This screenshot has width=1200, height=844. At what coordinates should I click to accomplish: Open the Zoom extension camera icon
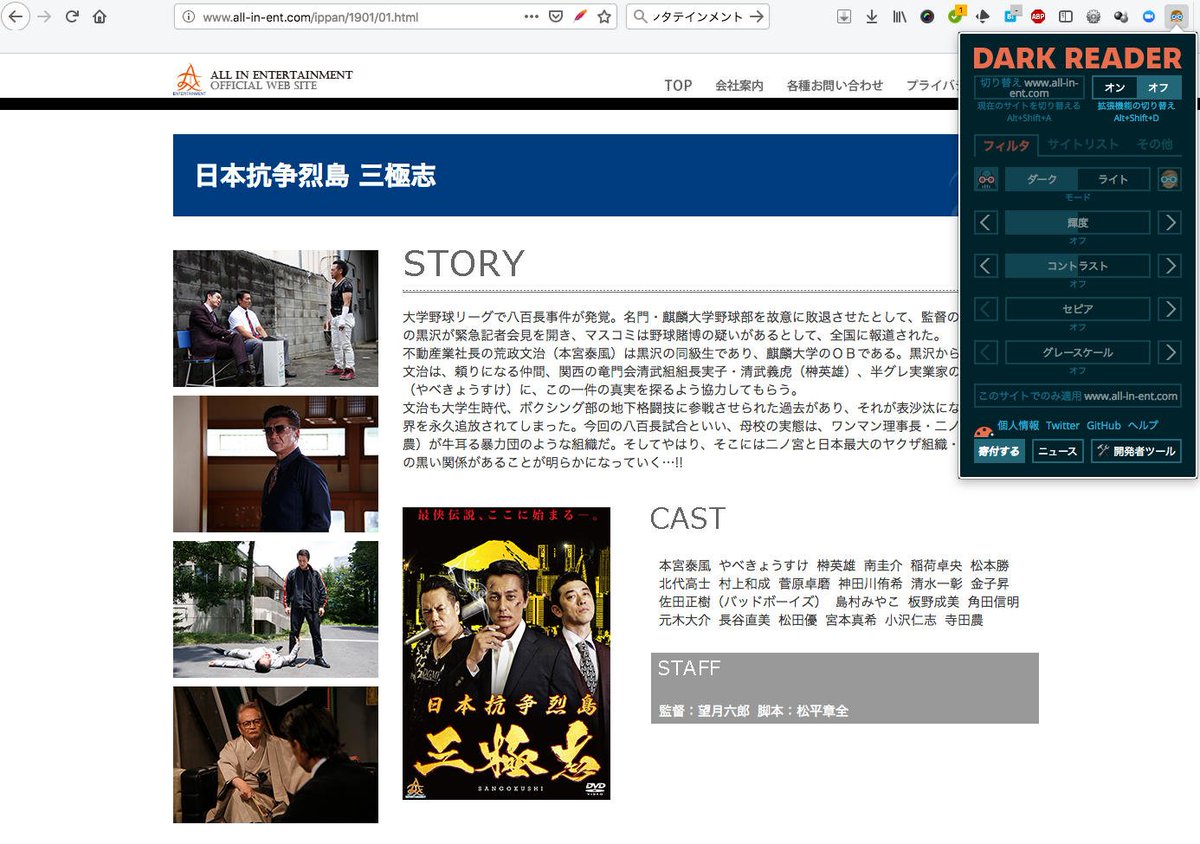(x=1148, y=17)
